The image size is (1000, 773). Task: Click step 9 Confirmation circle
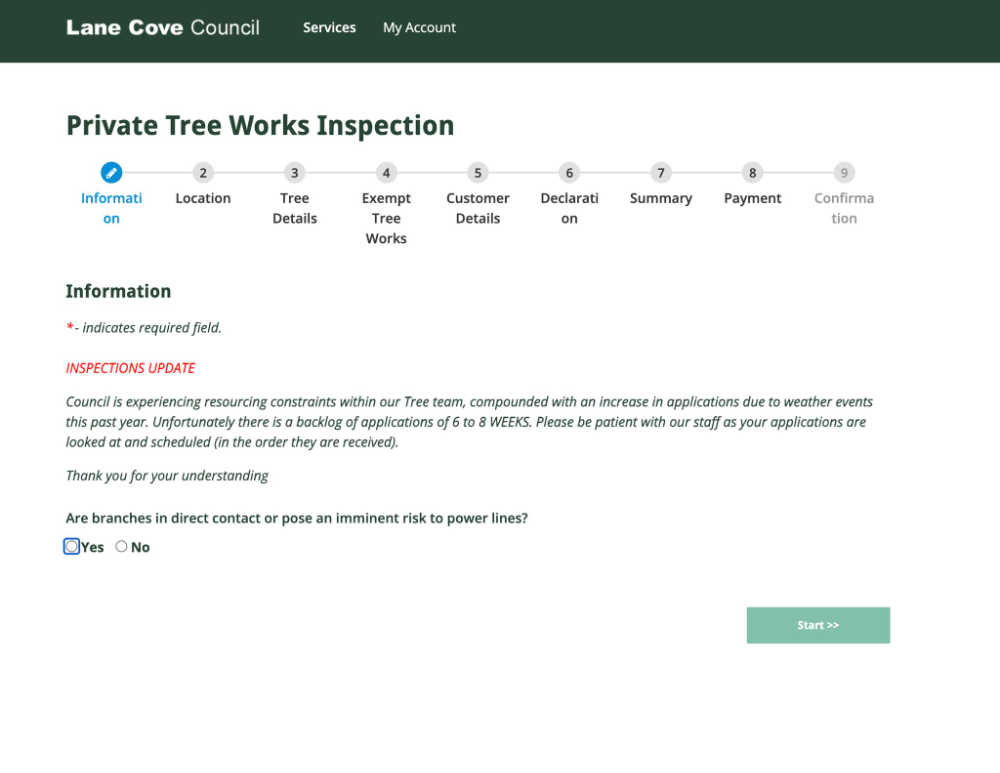point(844,173)
